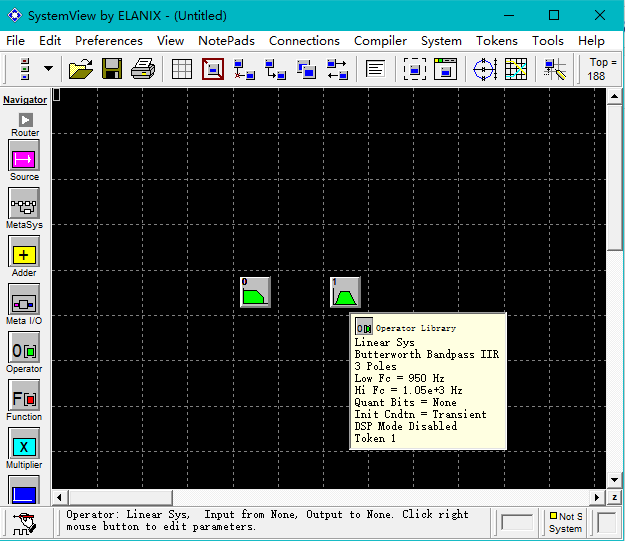Click the disconnect tokens icon with red X
Screen dimensions: 625x541
[x=244, y=69]
